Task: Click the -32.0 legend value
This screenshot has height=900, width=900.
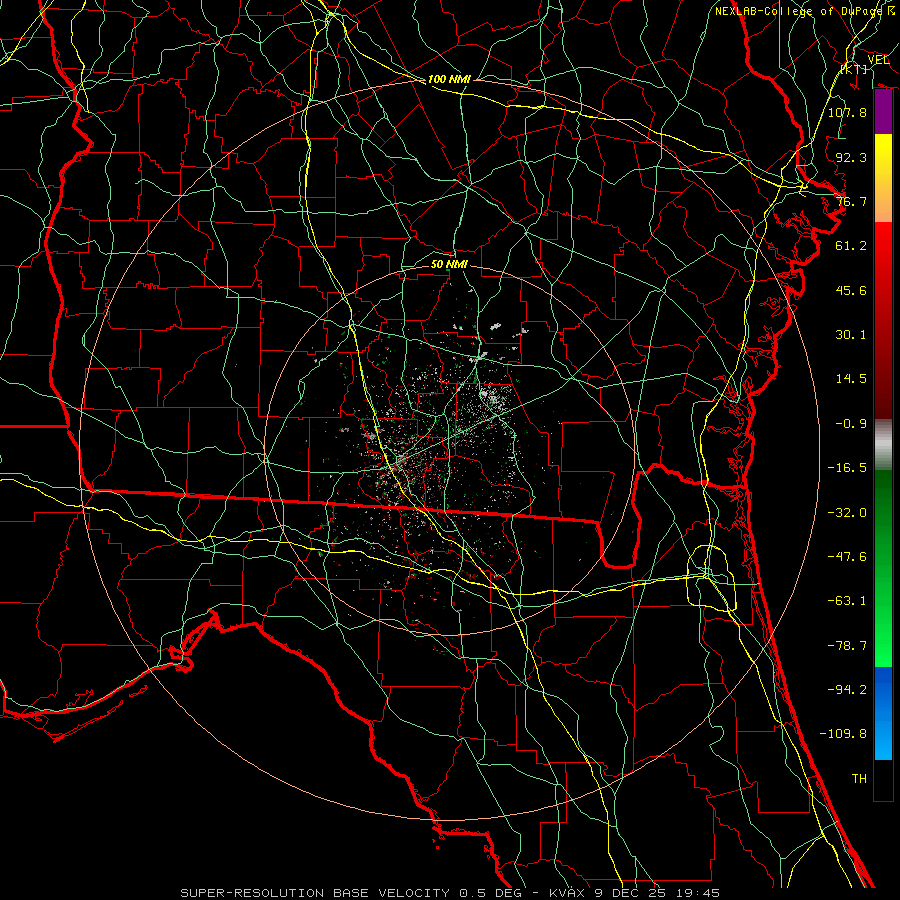Action: point(847,513)
